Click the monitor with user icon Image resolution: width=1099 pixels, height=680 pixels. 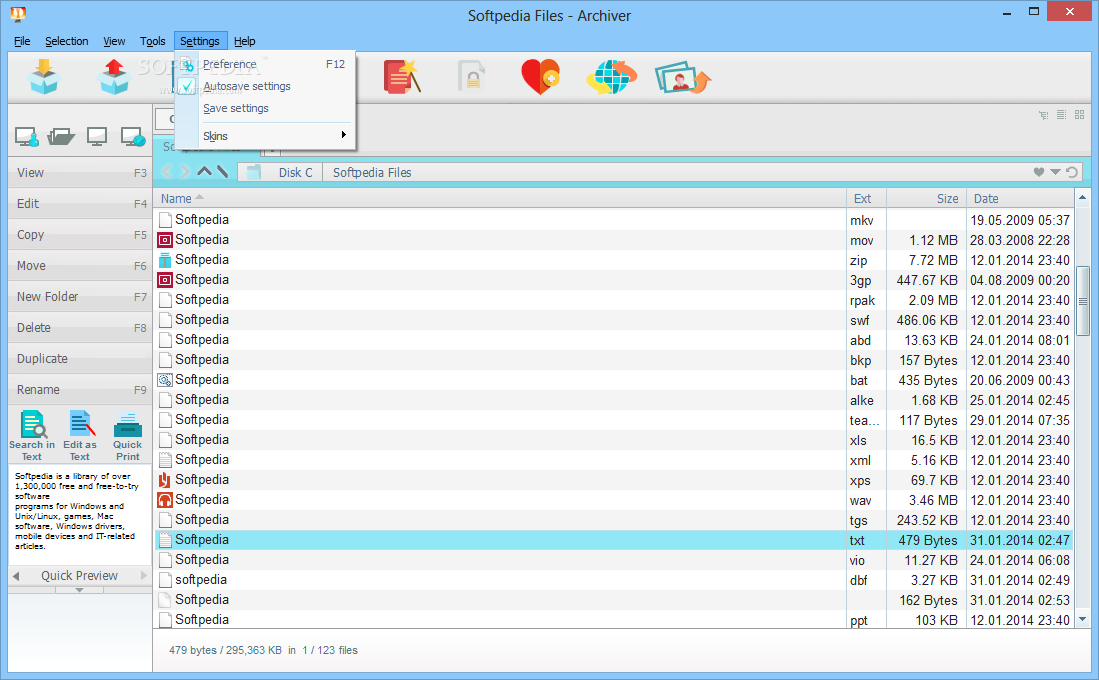tap(27, 136)
